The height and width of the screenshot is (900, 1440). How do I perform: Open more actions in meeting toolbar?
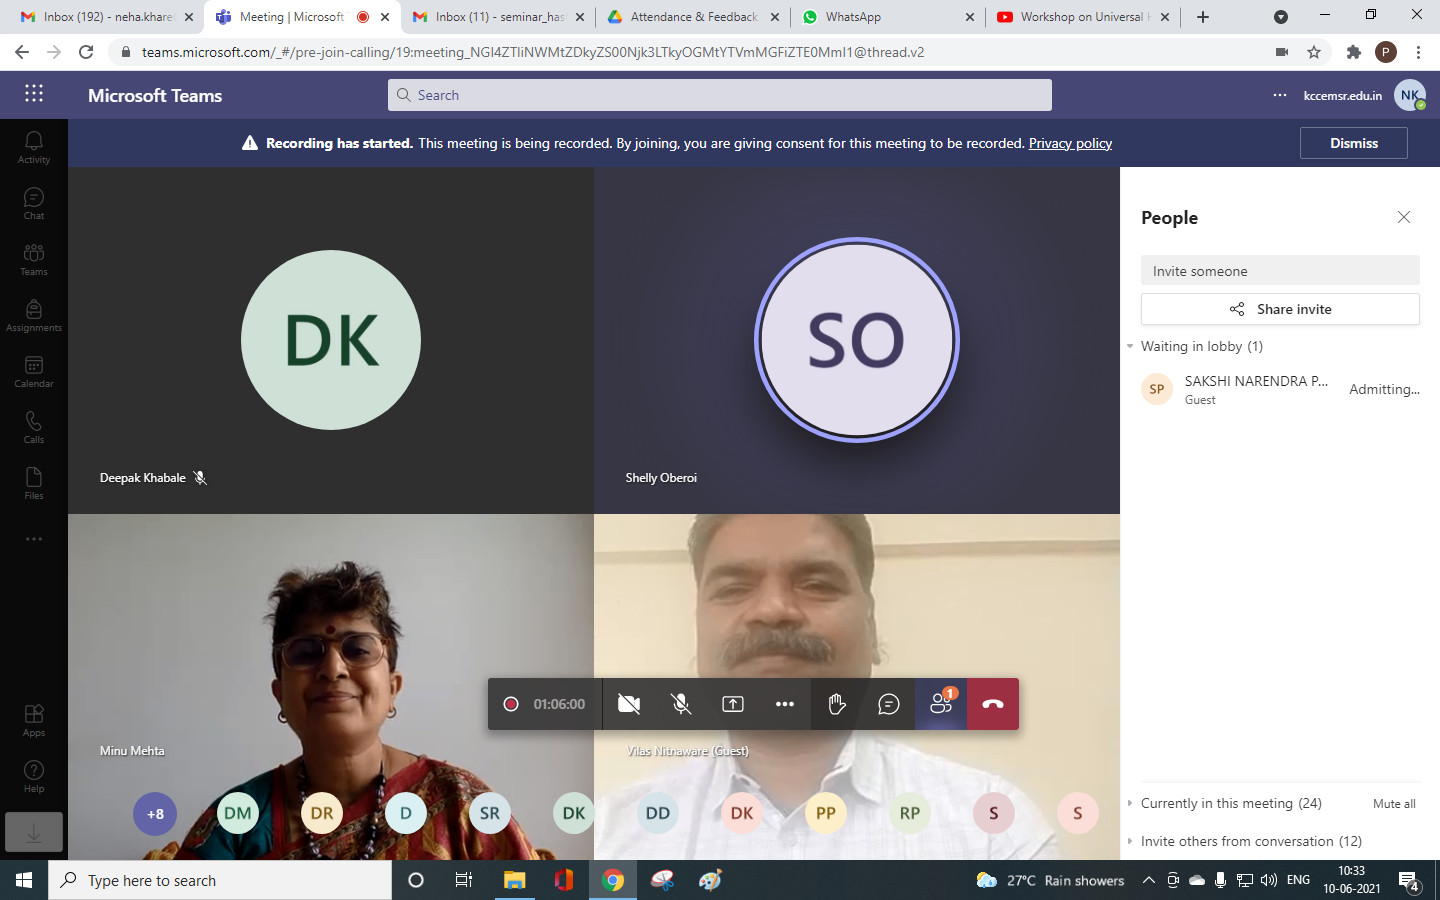[x=785, y=704]
